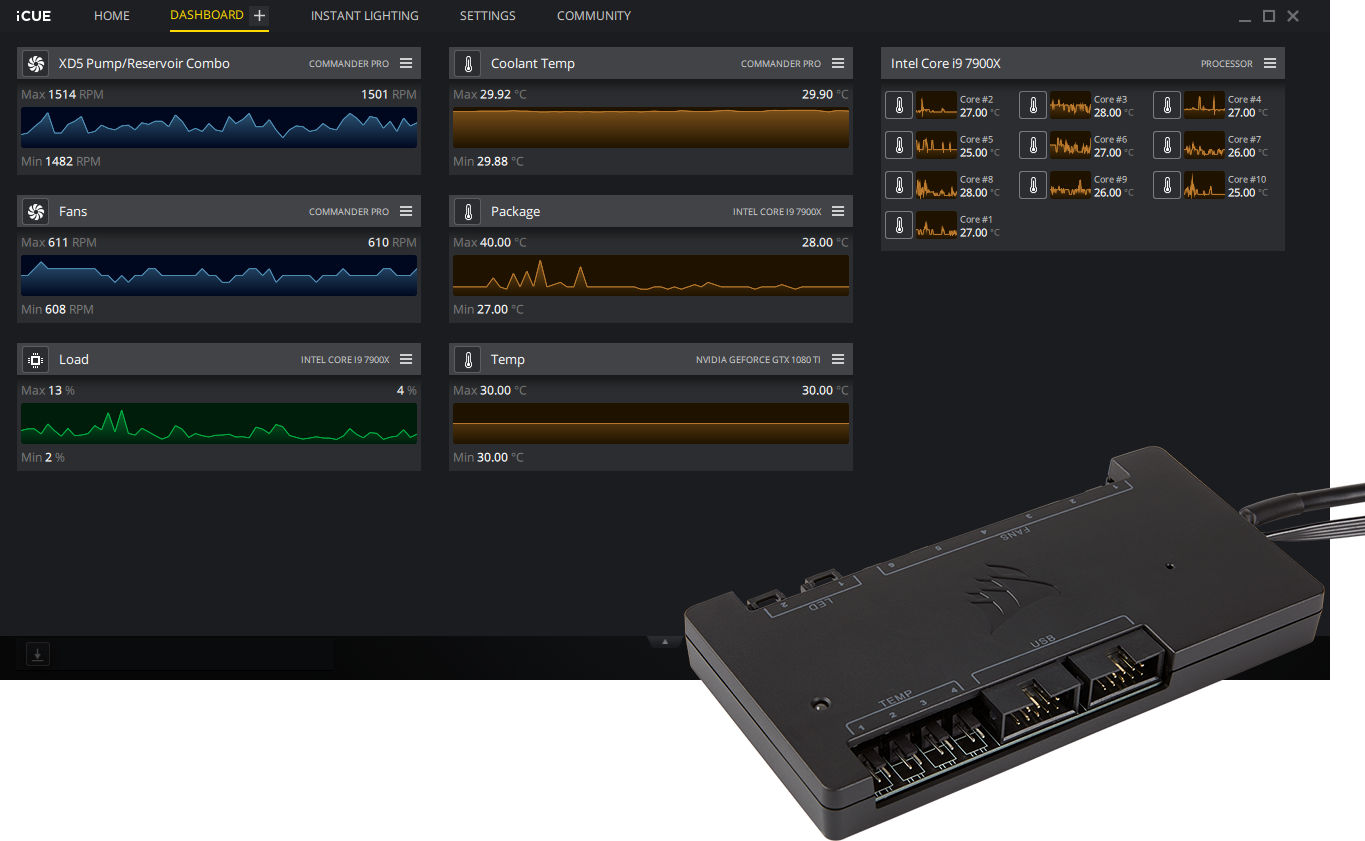Image resolution: width=1365 pixels, height=841 pixels.
Task: Open the Home tab
Action: point(112,16)
